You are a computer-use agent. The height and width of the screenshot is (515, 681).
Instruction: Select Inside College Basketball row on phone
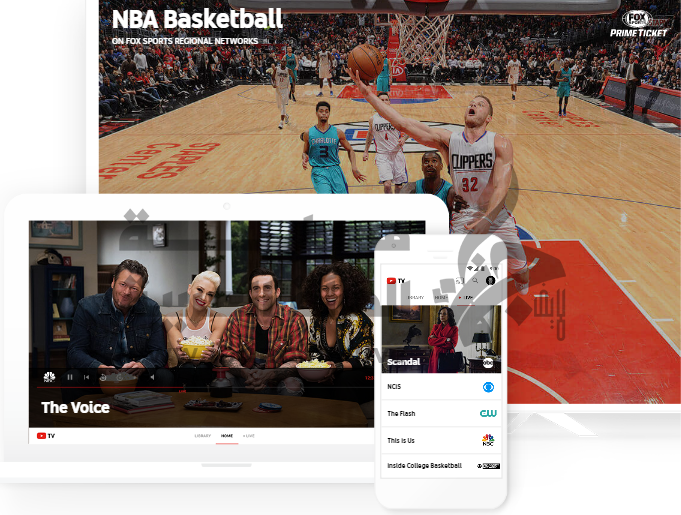coord(441,466)
